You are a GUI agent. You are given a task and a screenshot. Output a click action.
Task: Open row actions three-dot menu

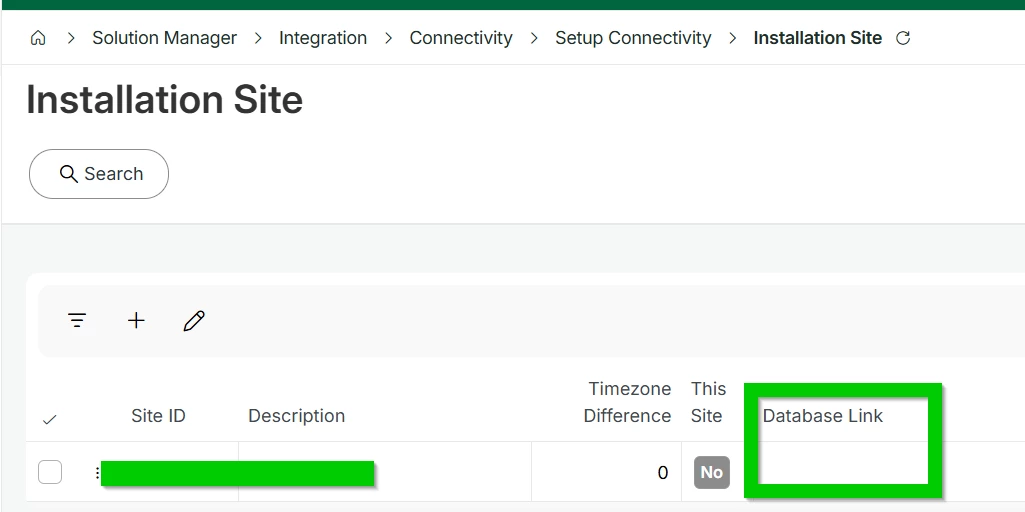point(97,472)
